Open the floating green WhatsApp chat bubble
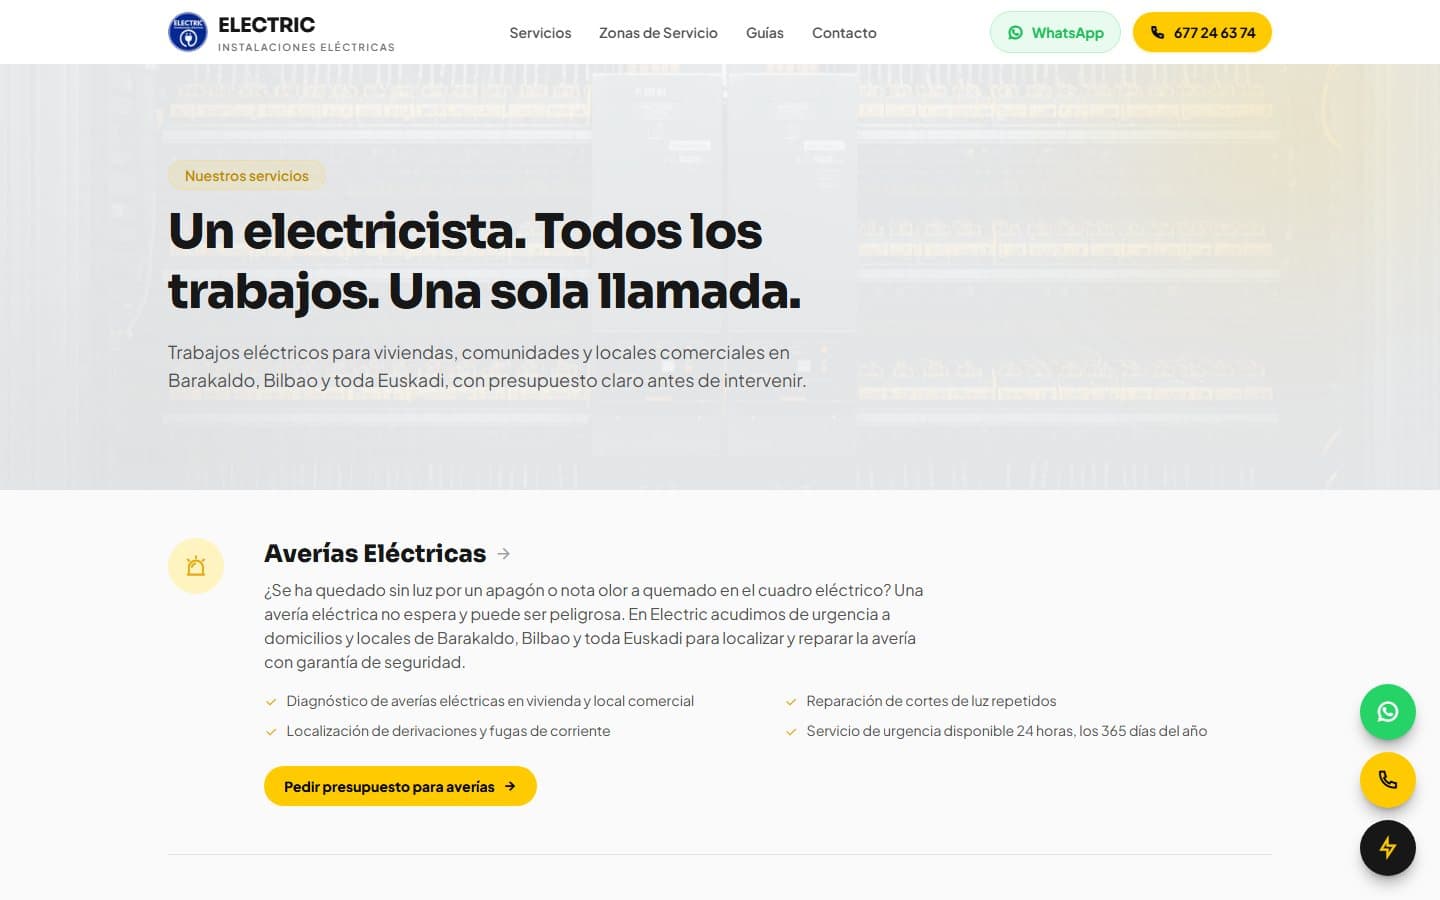The height and width of the screenshot is (900, 1440). coord(1387,712)
